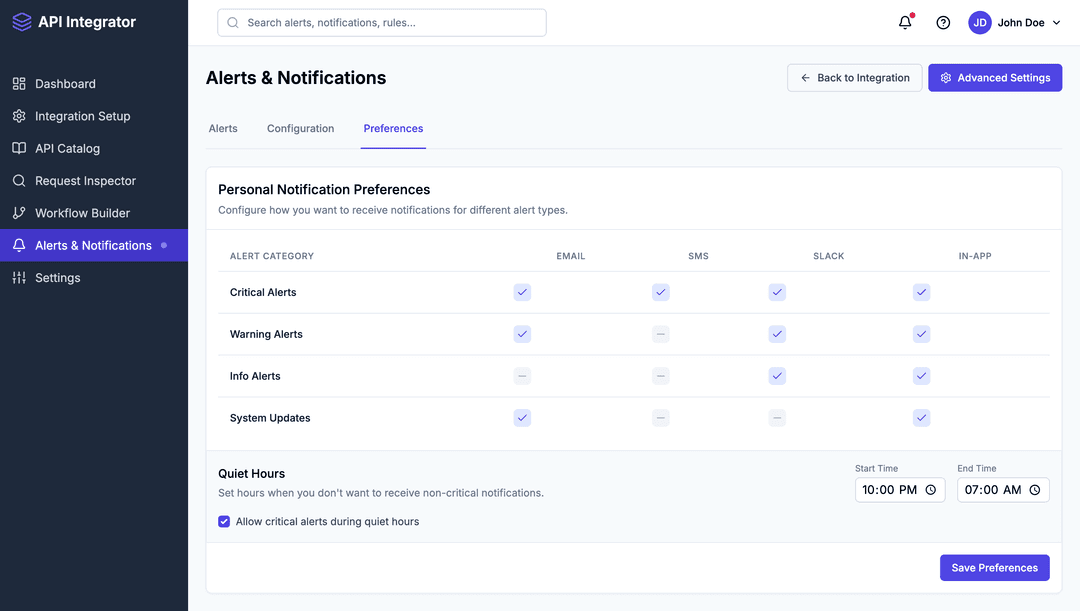Open the John Doe account dropdown
Viewport: 1080px width, 611px height.
coord(1012,21)
